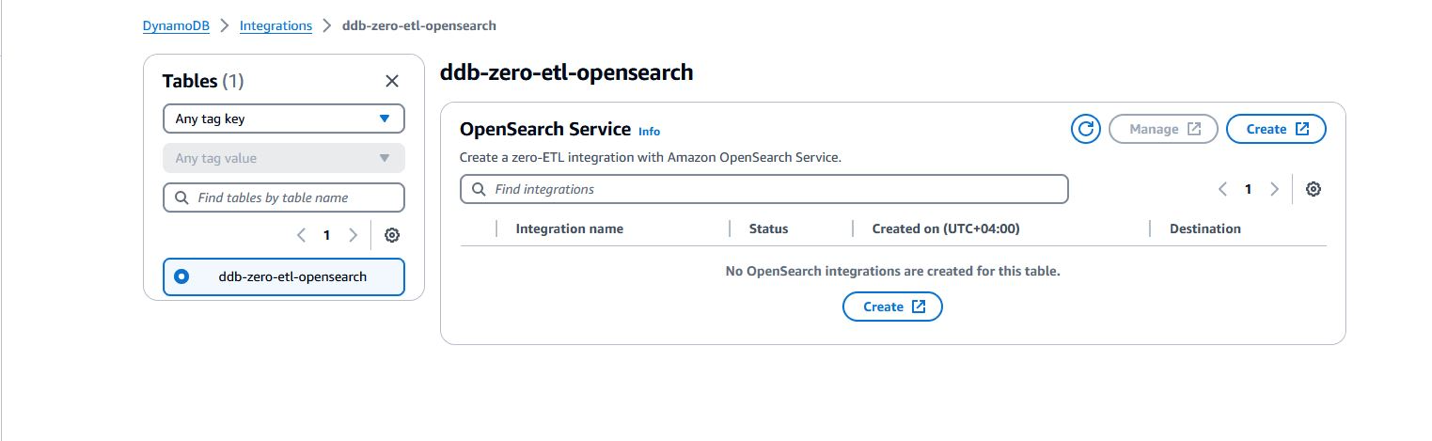The width and height of the screenshot is (1432, 441).
Task: Click page number 1 in Tables panel
Action: click(x=326, y=235)
